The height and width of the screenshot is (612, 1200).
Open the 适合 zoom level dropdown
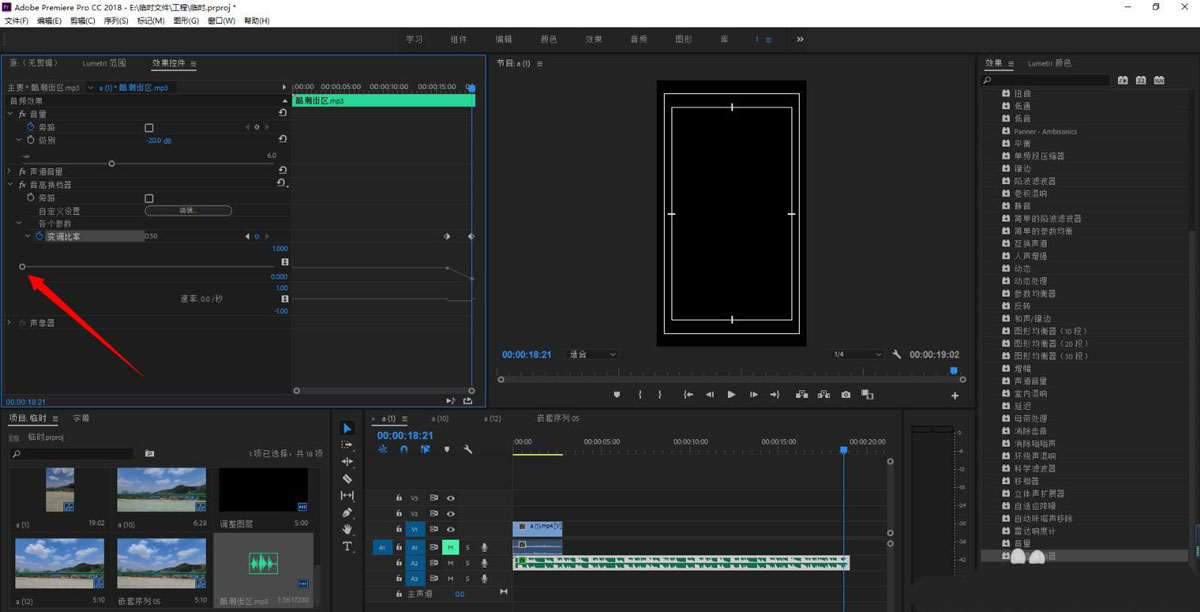[592, 354]
